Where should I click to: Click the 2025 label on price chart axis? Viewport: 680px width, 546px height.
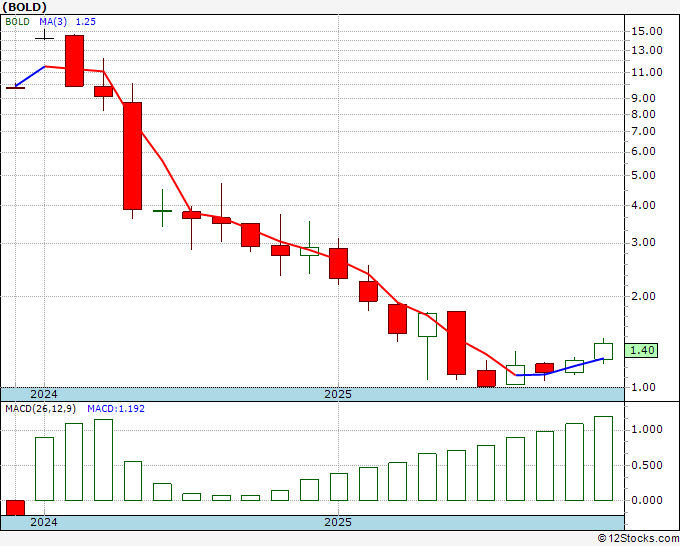(x=338, y=394)
